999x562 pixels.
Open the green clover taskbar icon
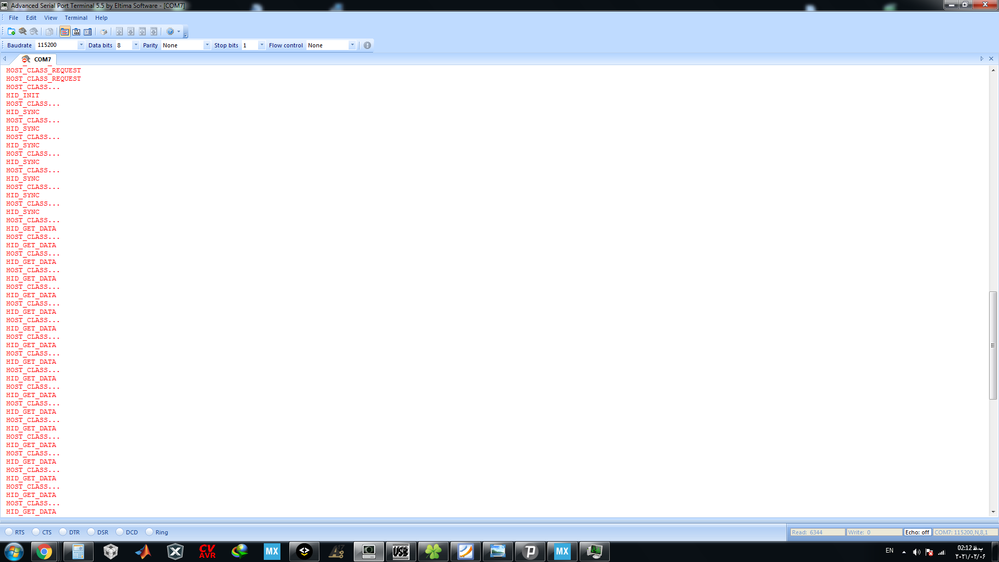coord(433,551)
